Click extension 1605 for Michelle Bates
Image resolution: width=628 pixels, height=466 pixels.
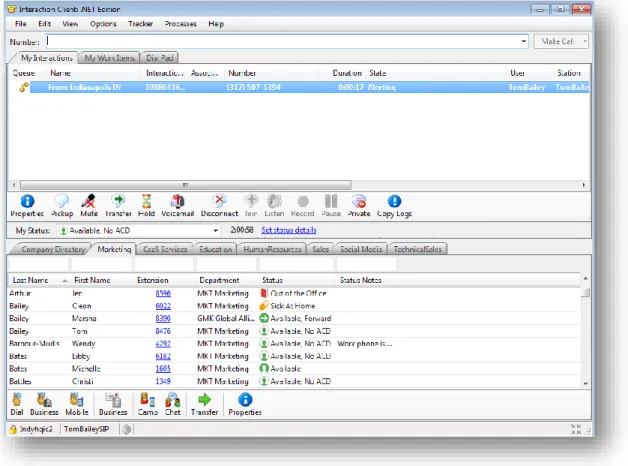[x=163, y=369]
